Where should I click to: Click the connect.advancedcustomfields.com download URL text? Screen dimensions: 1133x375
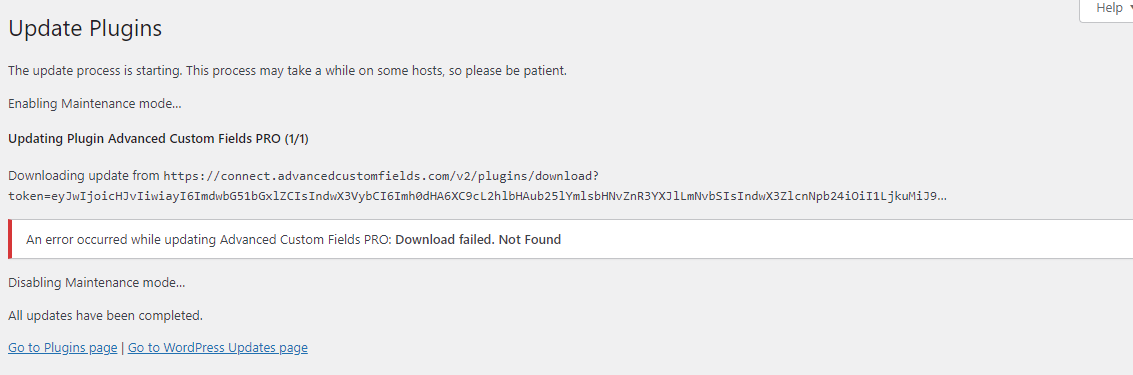click(x=381, y=176)
